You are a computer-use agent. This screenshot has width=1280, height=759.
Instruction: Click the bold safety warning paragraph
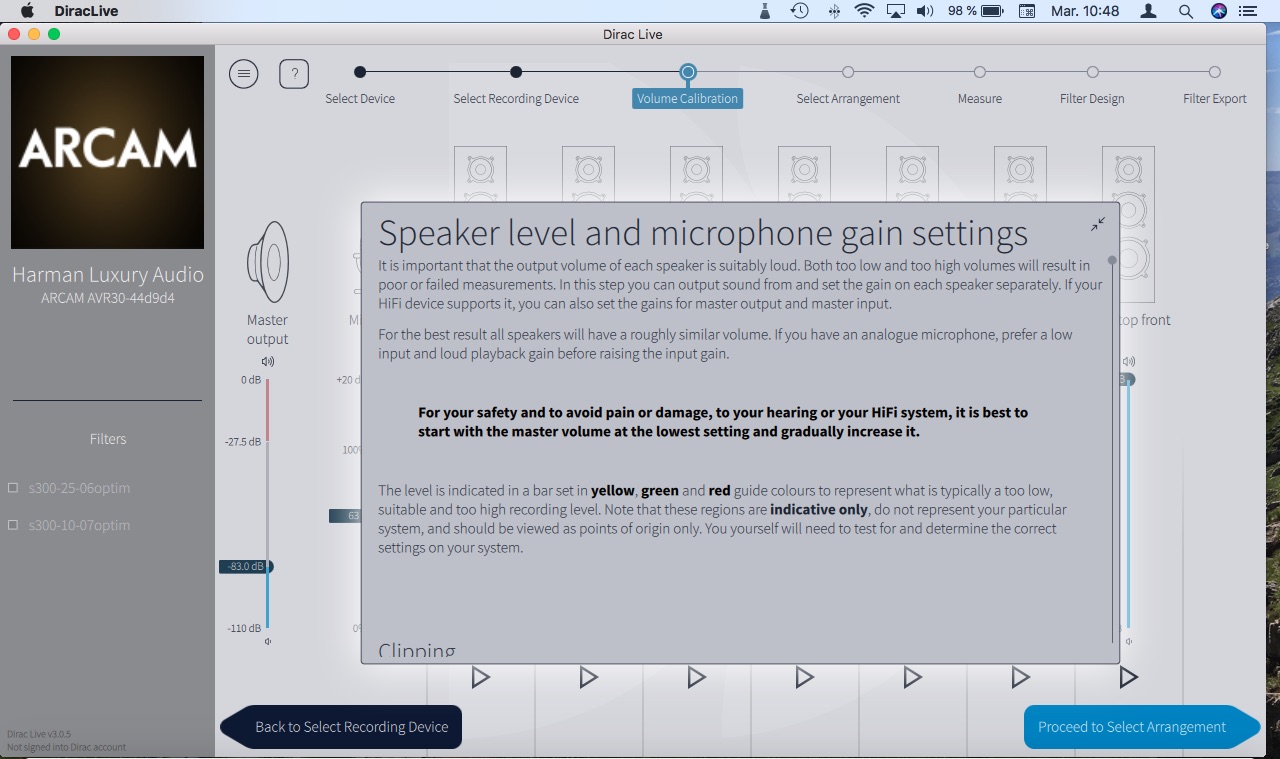tap(723, 422)
